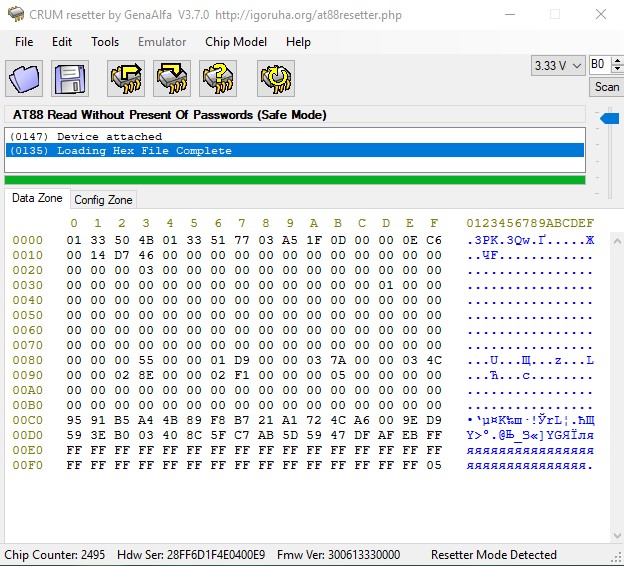Click the reset chip refresh icon
The height and width of the screenshot is (566, 624).
(275, 78)
